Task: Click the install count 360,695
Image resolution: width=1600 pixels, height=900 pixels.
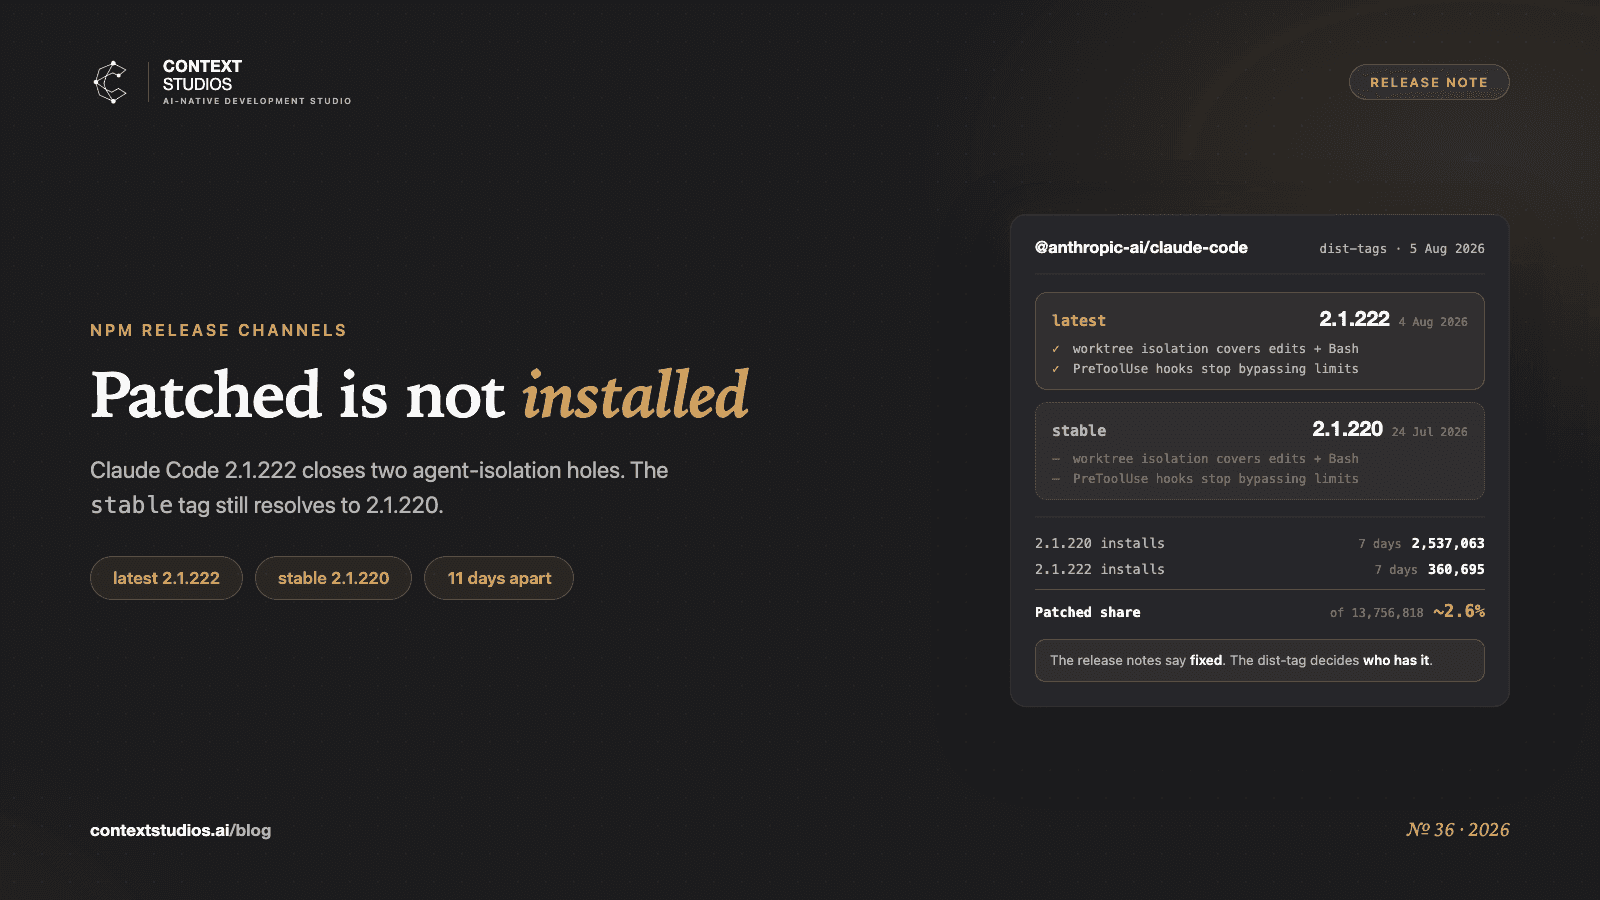Action: coord(1456,569)
